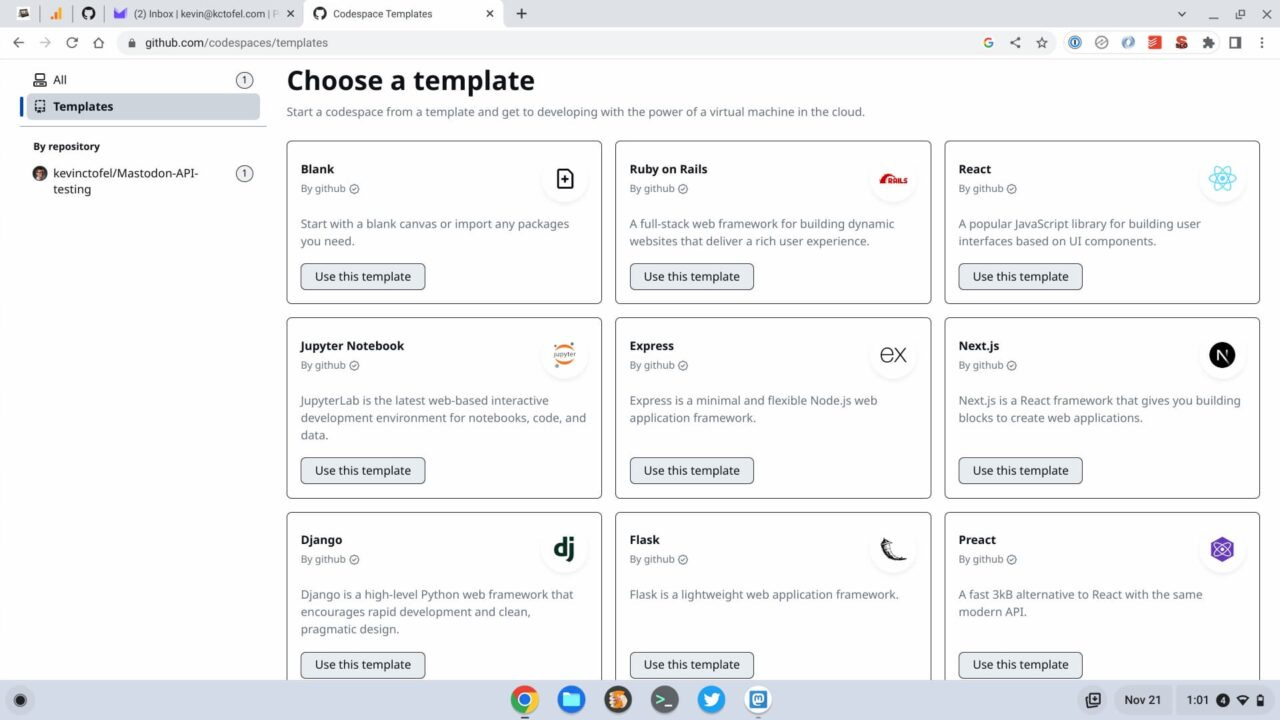Click the Django 'dj' logo icon
Screen dimensions: 1280x720
tap(565, 548)
